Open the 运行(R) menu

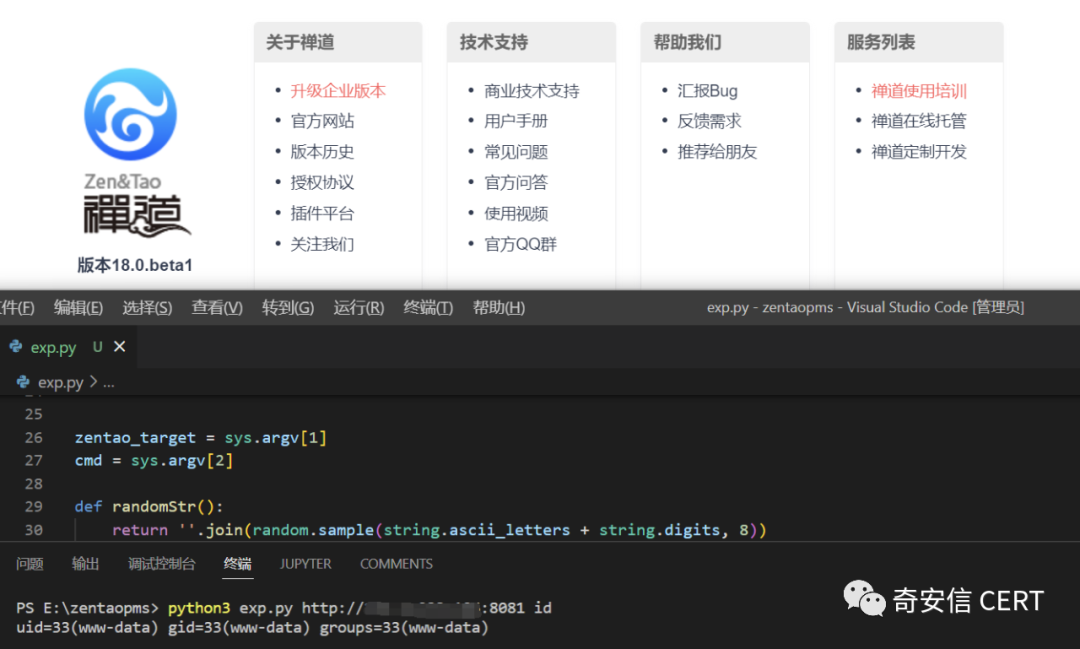point(359,307)
